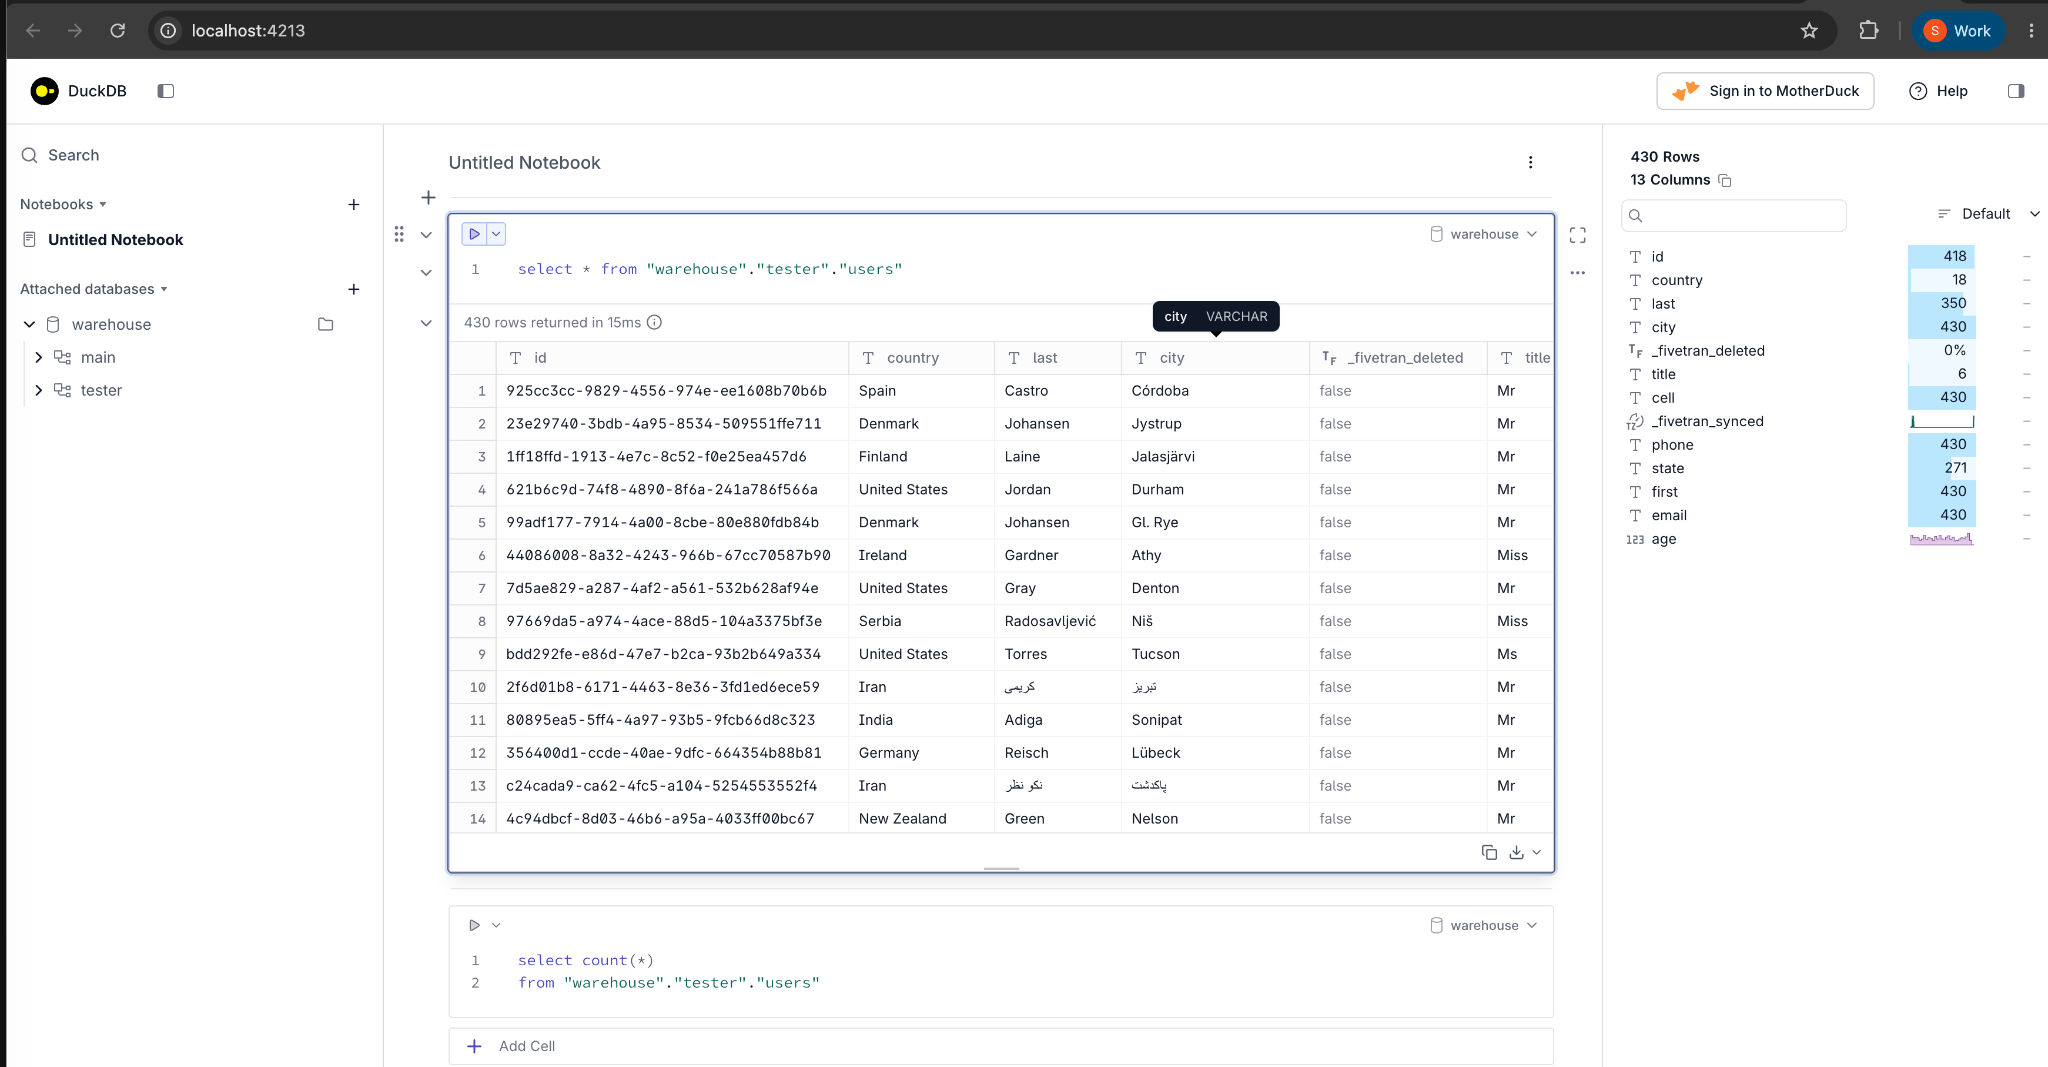
Task: Select the age column in inspector
Action: [1664, 539]
